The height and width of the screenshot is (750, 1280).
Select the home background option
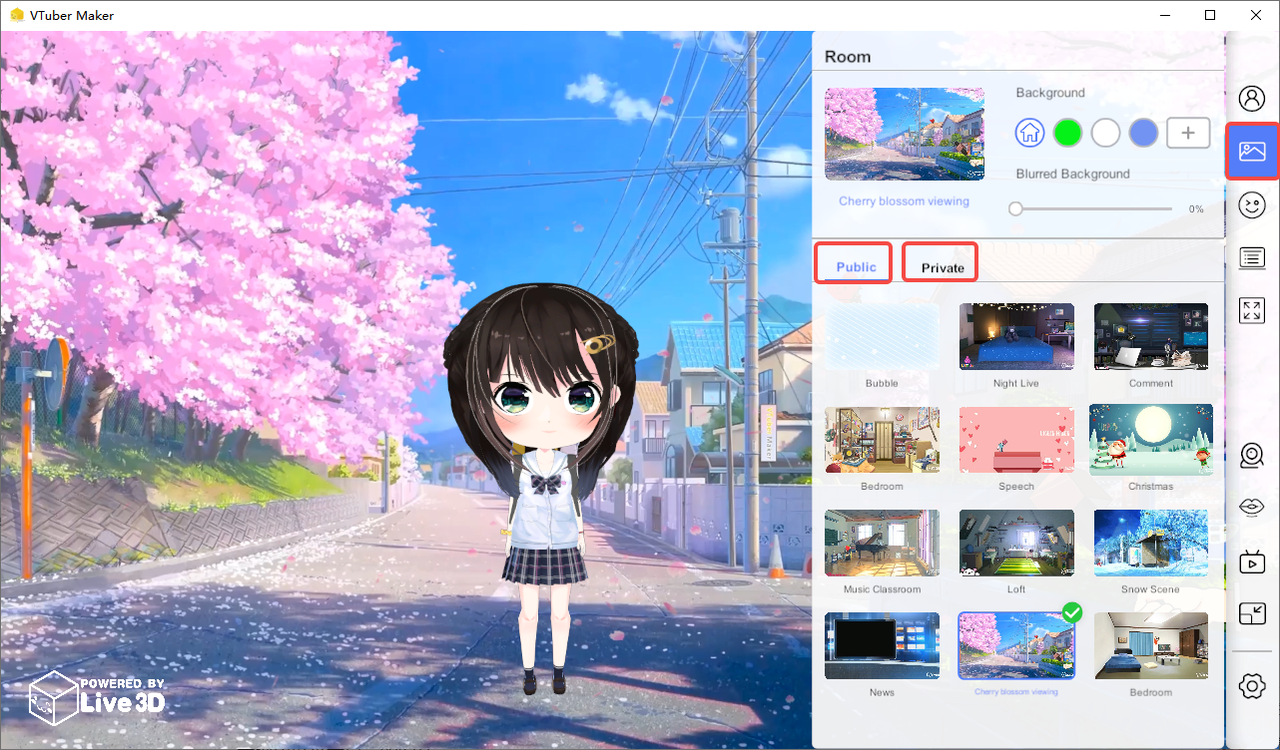1029,132
